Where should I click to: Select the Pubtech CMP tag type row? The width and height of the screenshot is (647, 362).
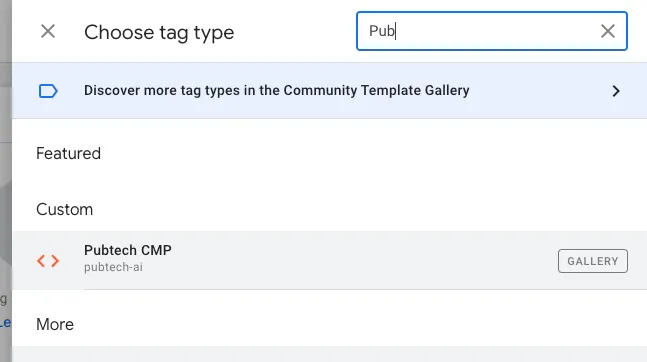(329, 260)
